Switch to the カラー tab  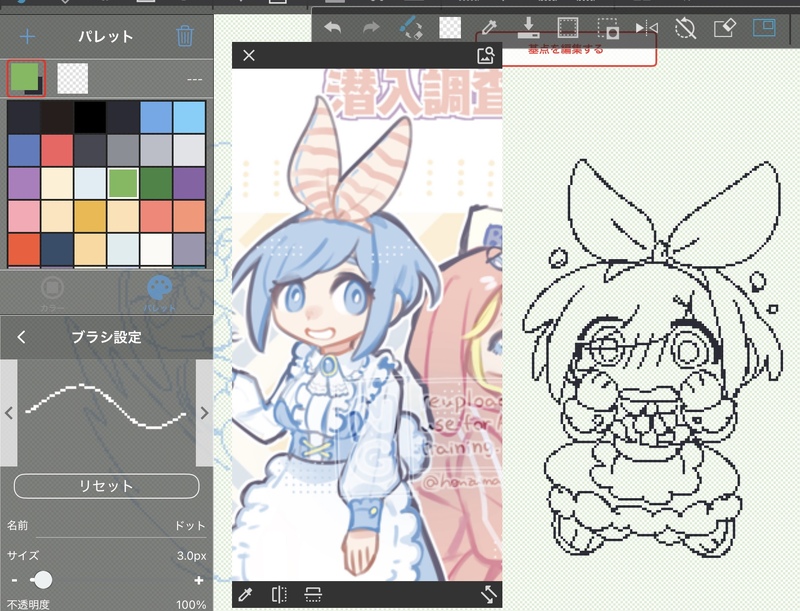pyautogui.click(x=52, y=294)
